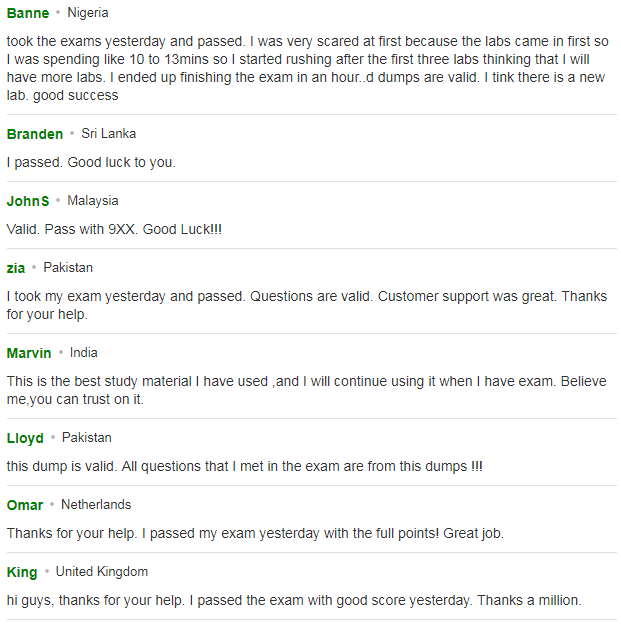Click reviewer name Lloyd
The image size is (621, 624).
(x=25, y=438)
